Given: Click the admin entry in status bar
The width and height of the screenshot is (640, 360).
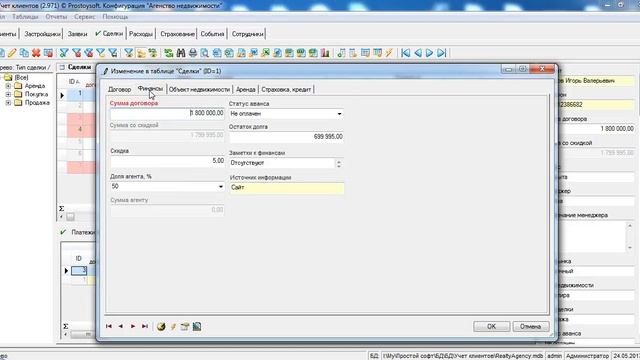Looking at the screenshot, I should click(555, 356).
